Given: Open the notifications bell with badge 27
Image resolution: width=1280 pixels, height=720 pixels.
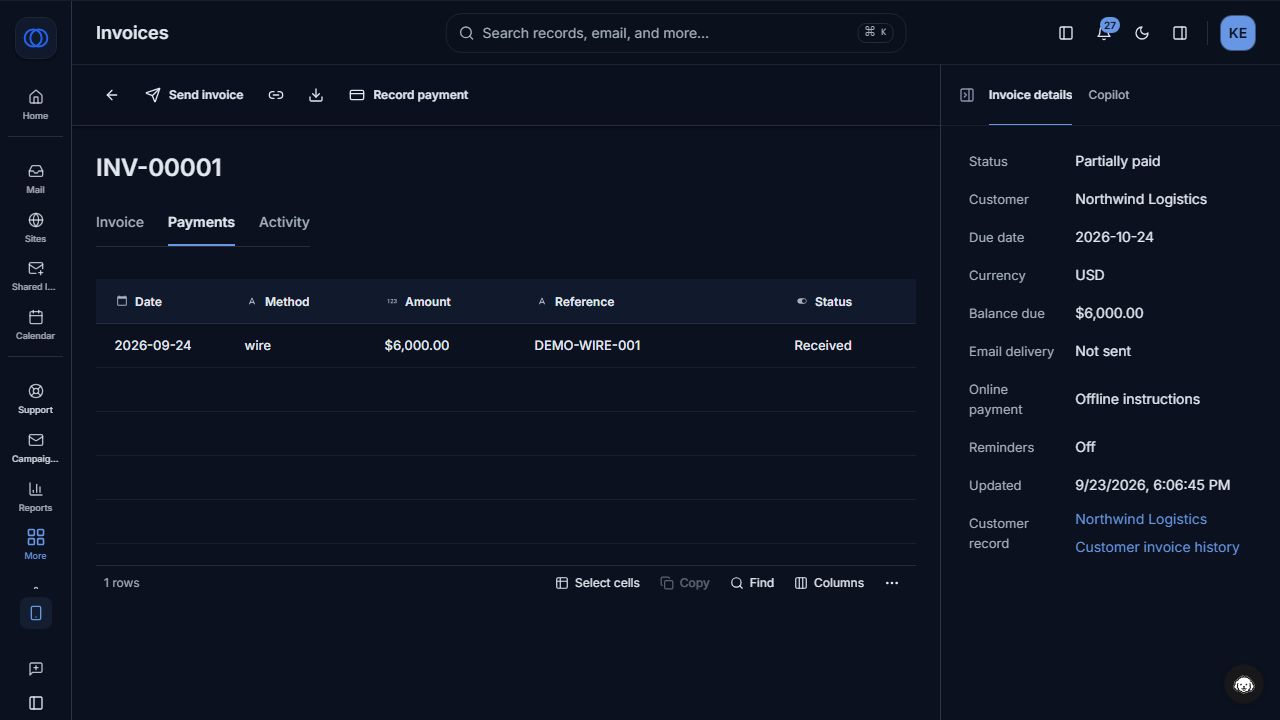Looking at the screenshot, I should [x=1104, y=33].
